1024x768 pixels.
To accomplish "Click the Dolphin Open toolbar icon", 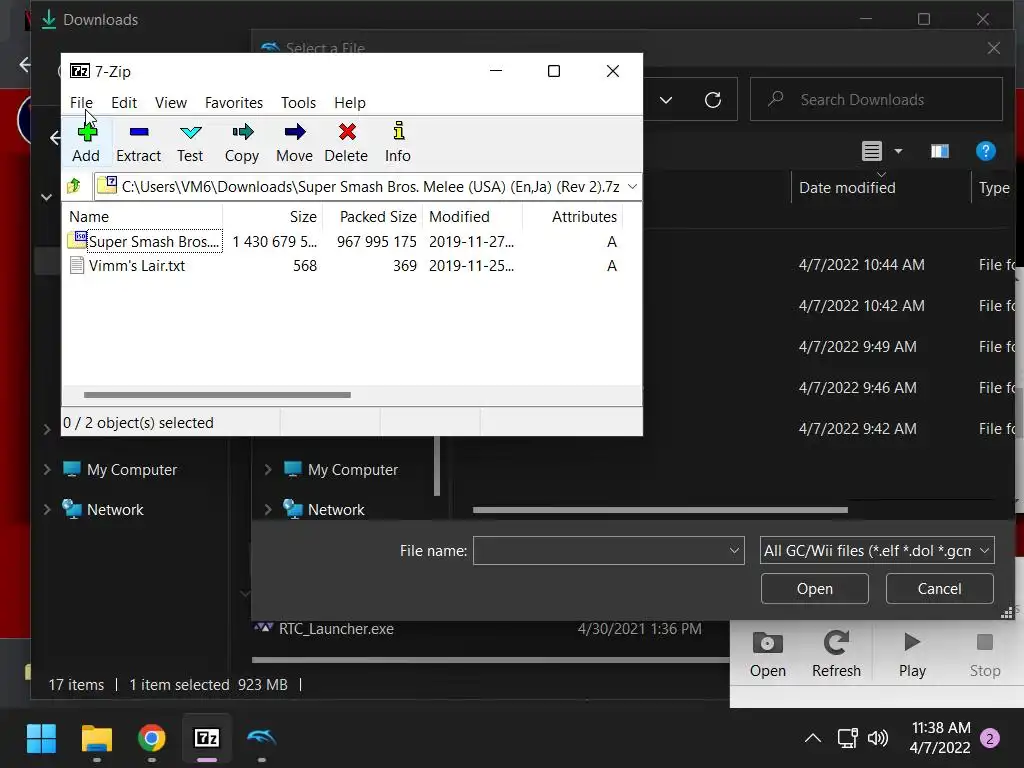I will (768, 655).
